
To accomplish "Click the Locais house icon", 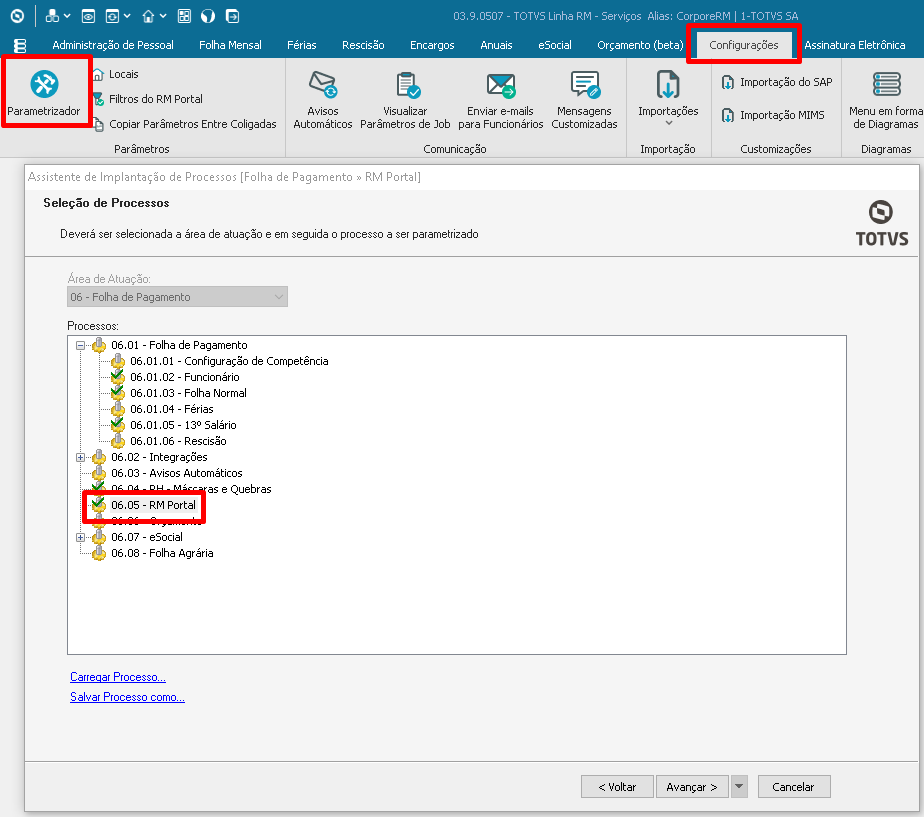I will pyautogui.click(x=98, y=74).
